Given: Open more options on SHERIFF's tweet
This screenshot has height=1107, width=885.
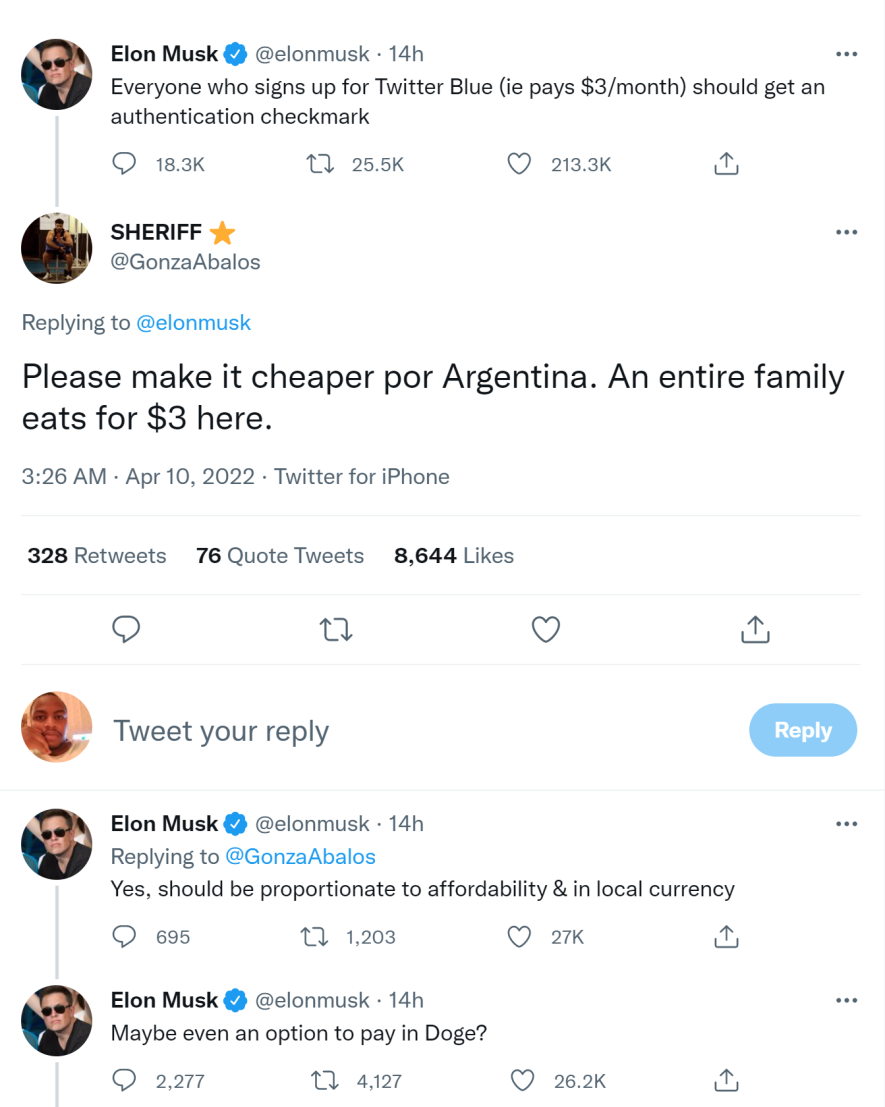Looking at the screenshot, I should coord(846,232).
